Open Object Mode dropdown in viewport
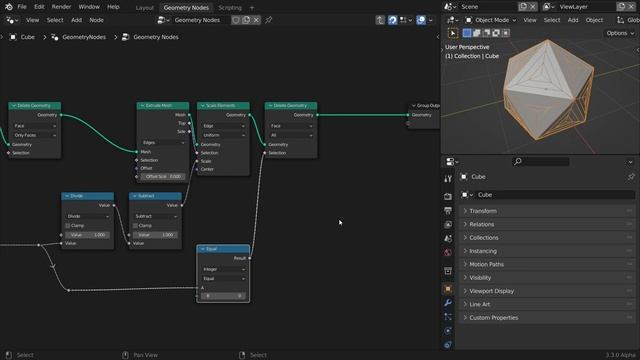The image size is (640, 360). pyautogui.click(x=491, y=20)
